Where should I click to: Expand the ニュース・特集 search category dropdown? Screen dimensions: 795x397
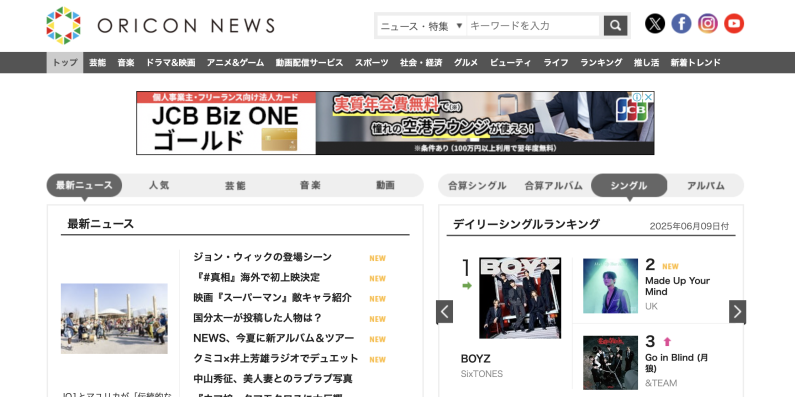pyautogui.click(x=421, y=26)
